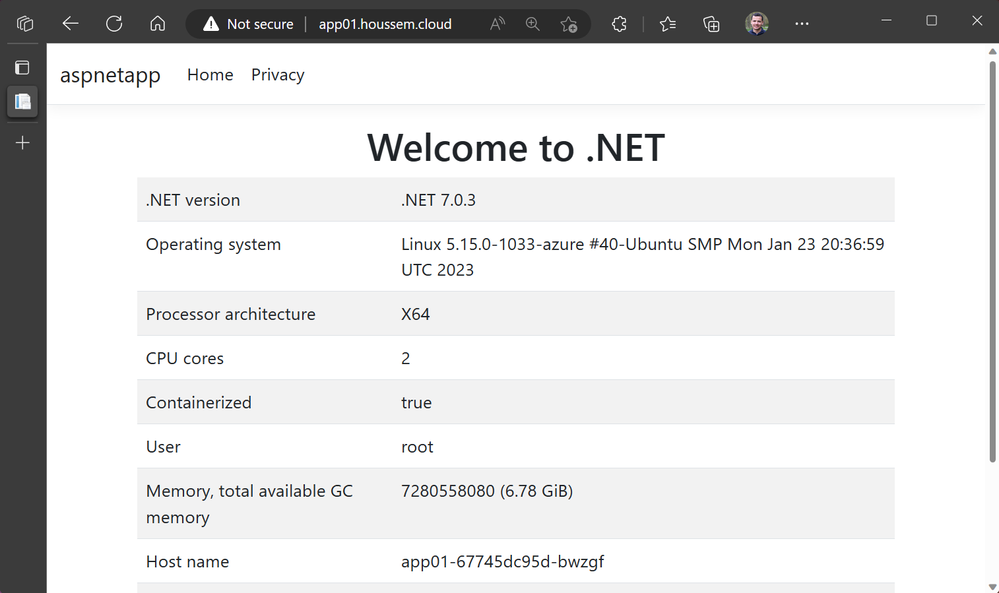Select the app01-67745dc95d-bwzgf host name

(503, 562)
